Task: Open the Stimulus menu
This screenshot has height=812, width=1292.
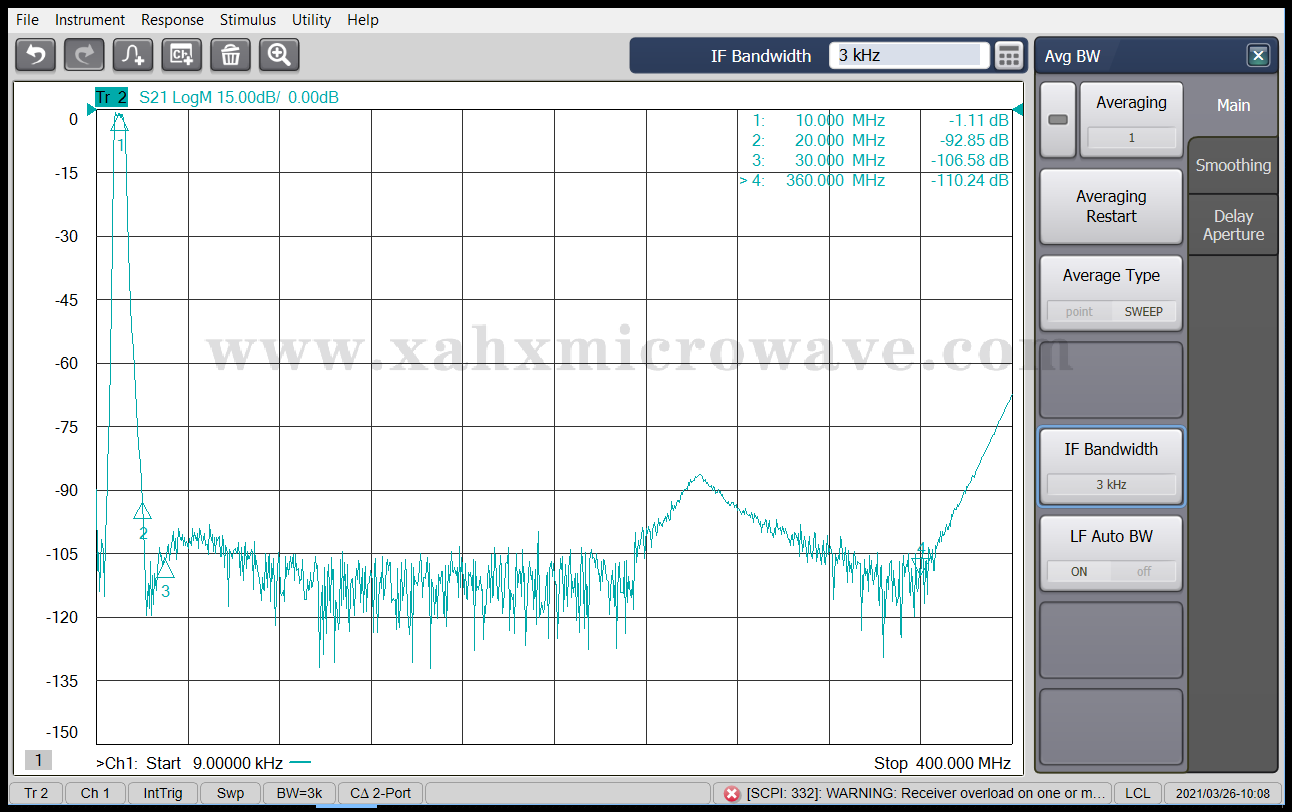Action: click(248, 20)
